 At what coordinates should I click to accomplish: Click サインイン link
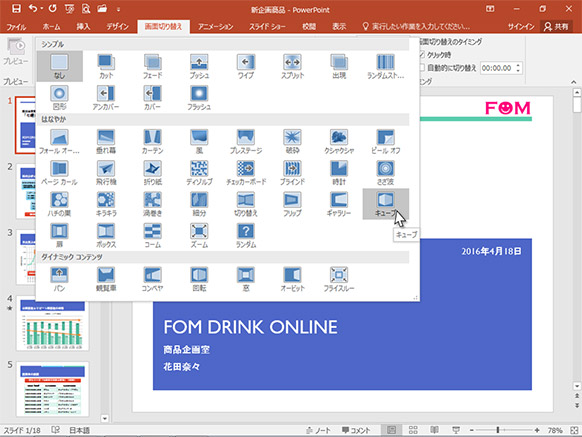point(521,26)
